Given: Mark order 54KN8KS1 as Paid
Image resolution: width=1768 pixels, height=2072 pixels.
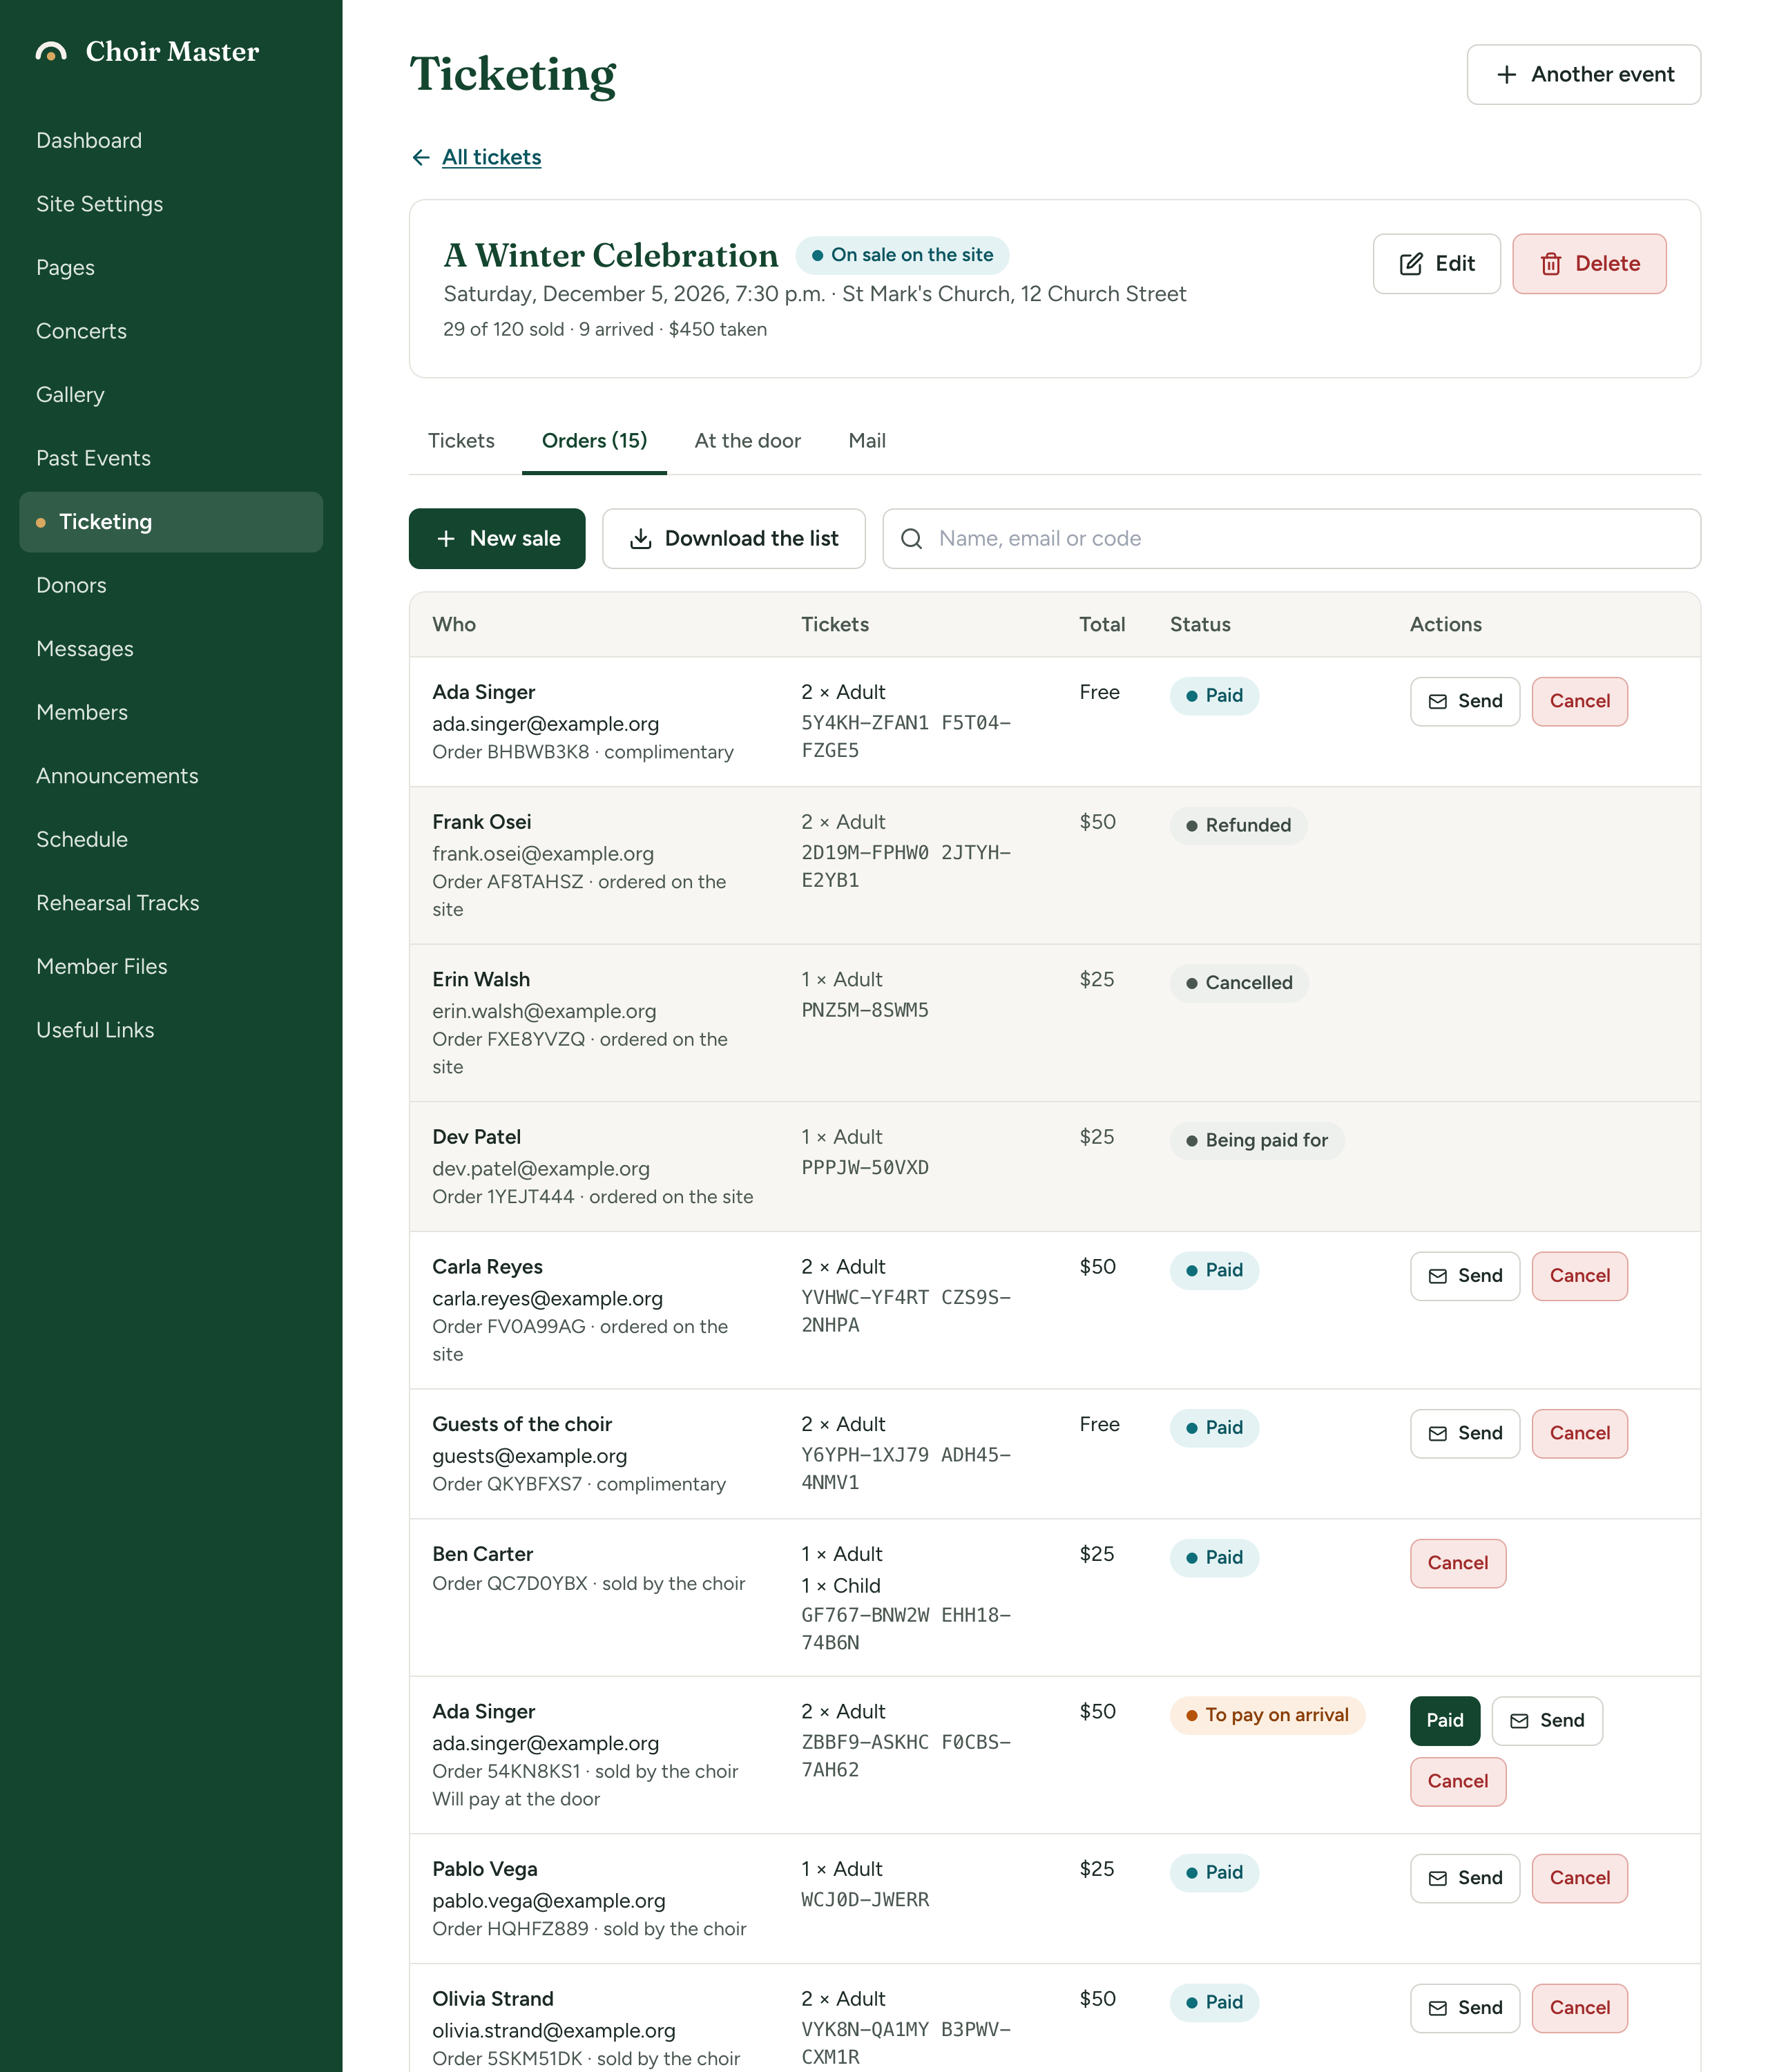Looking at the screenshot, I should tap(1444, 1721).
